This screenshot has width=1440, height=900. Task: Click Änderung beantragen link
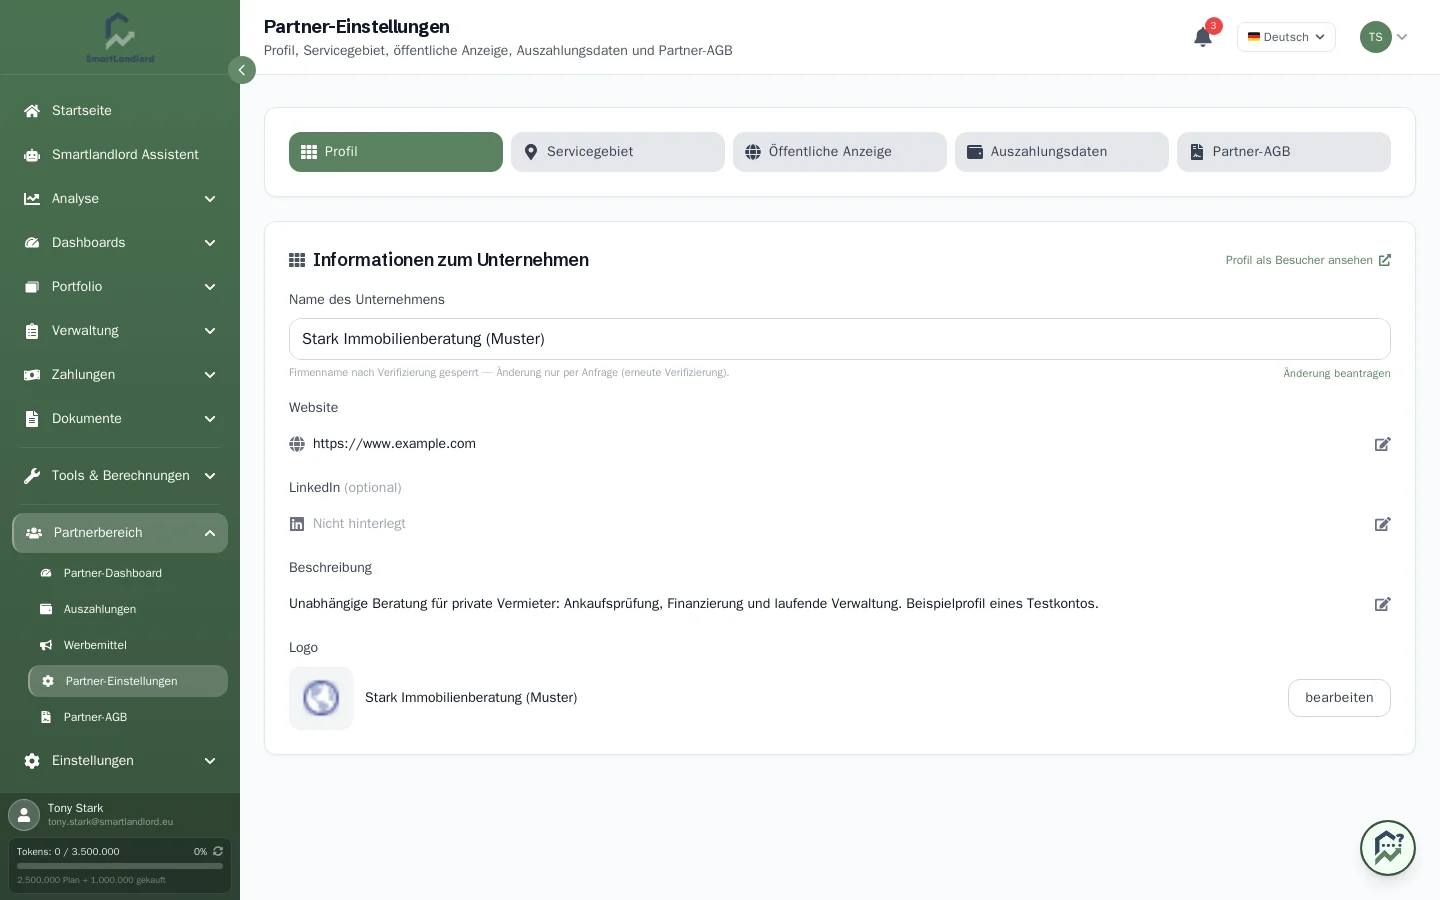pyautogui.click(x=1337, y=373)
